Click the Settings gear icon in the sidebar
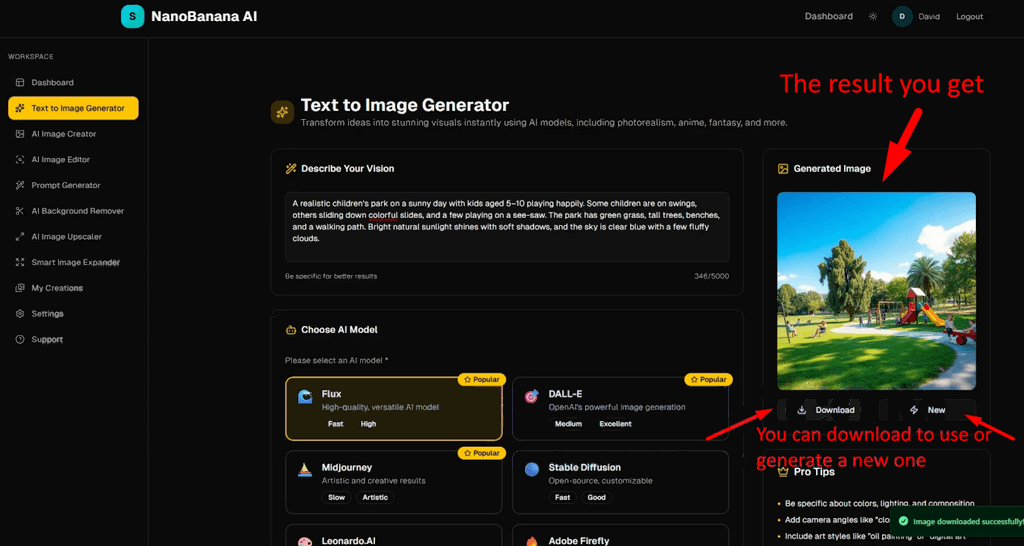1024x546 pixels. coord(20,313)
